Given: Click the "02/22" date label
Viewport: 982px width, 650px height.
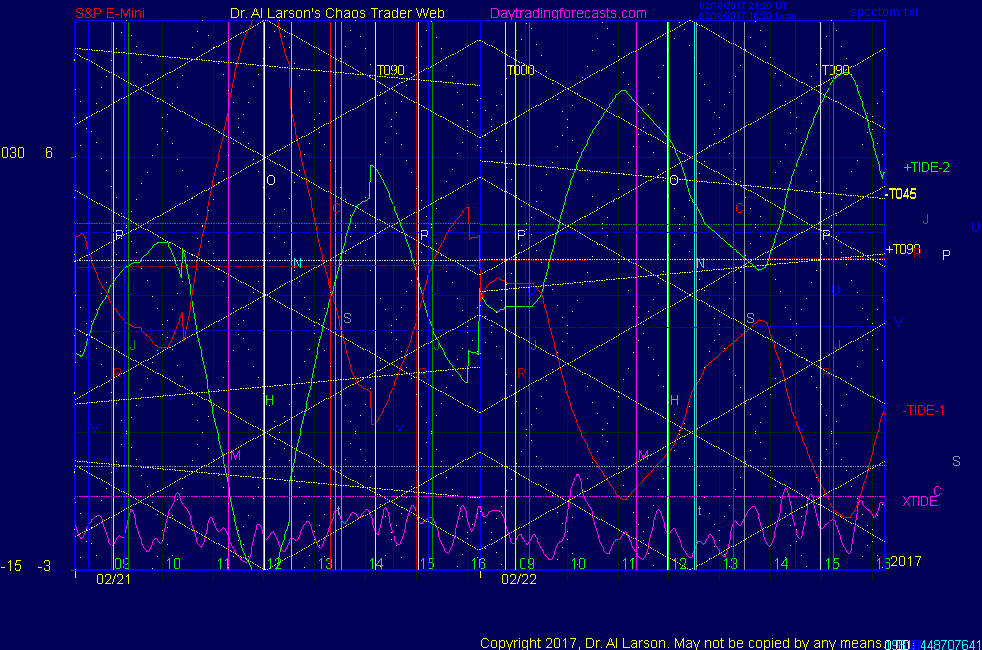Looking at the screenshot, I should (519, 579).
